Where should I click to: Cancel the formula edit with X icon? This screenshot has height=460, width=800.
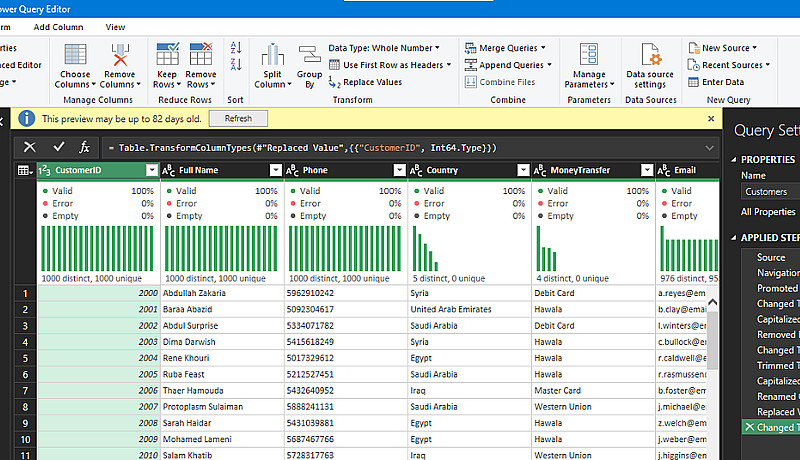[29, 147]
